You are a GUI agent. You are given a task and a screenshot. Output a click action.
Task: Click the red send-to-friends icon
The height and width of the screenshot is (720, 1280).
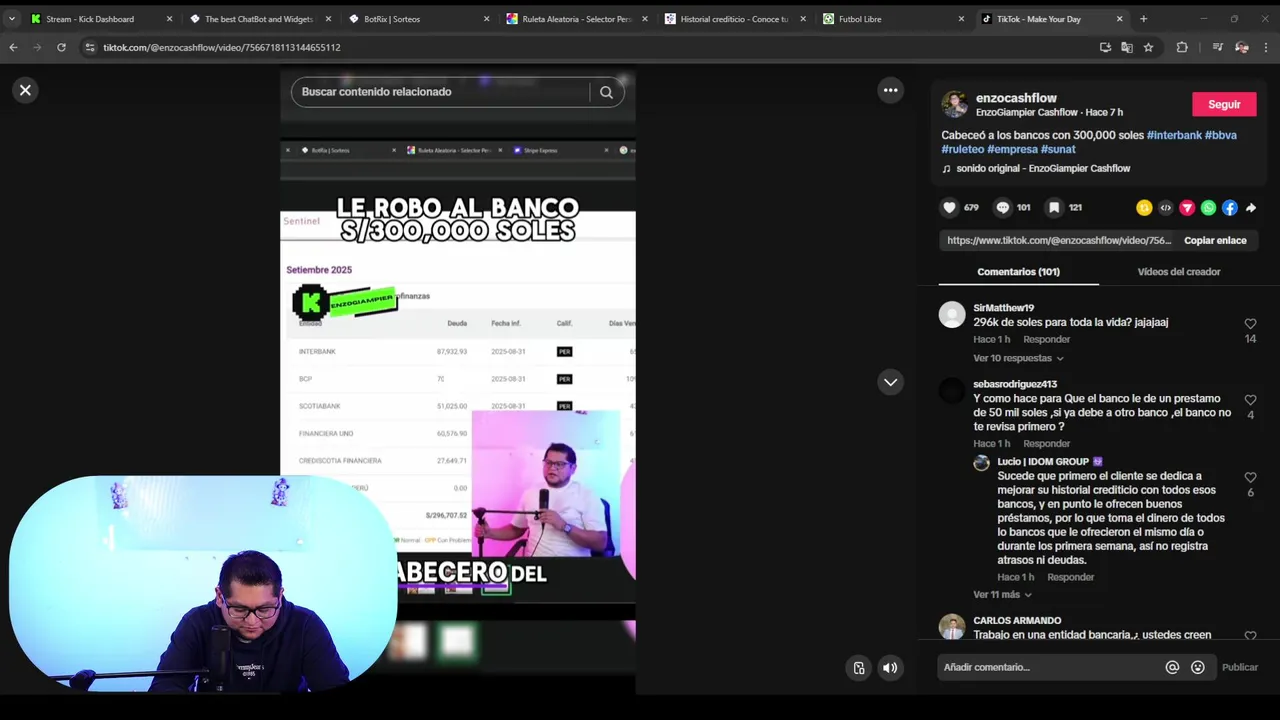coord(1187,208)
